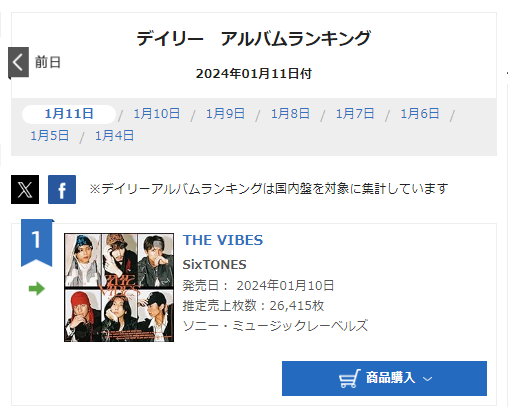Switch to the 1月9日 ranking
Viewport: 508px width, 407px height.
pyautogui.click(x=225, y=114)
